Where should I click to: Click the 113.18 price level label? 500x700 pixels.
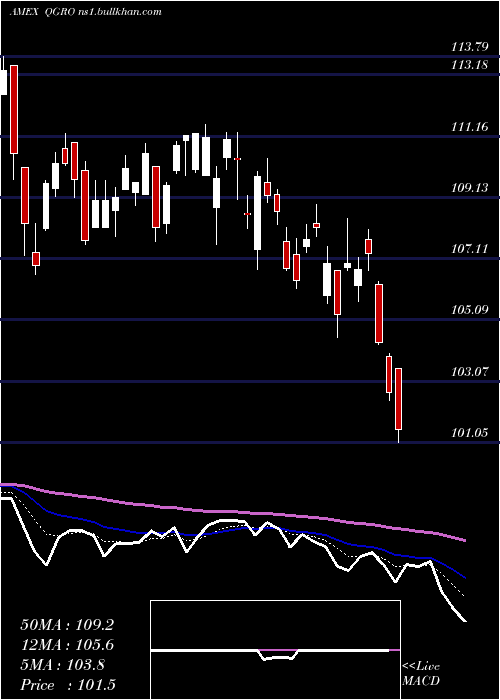[469, 65]
